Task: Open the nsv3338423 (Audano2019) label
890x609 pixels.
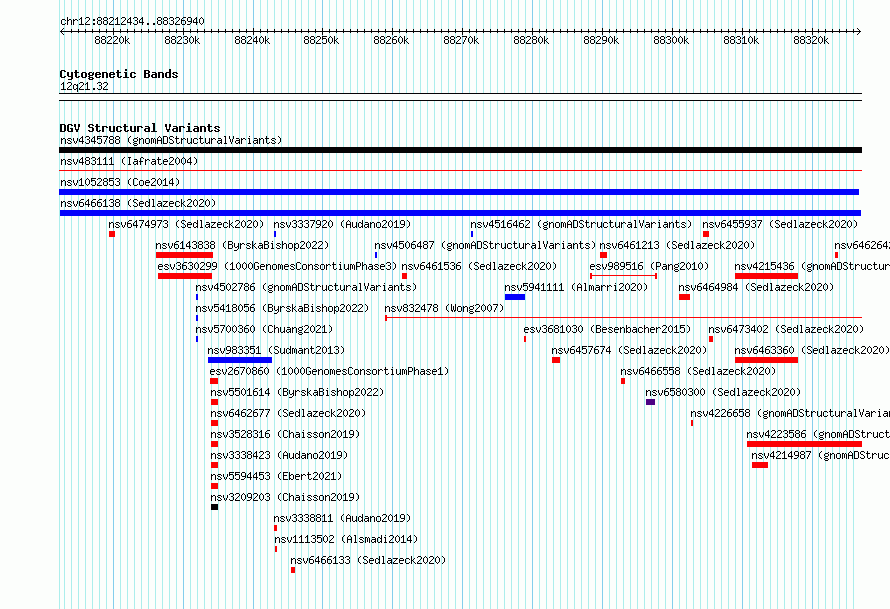Action: click(x=279, y=455)
